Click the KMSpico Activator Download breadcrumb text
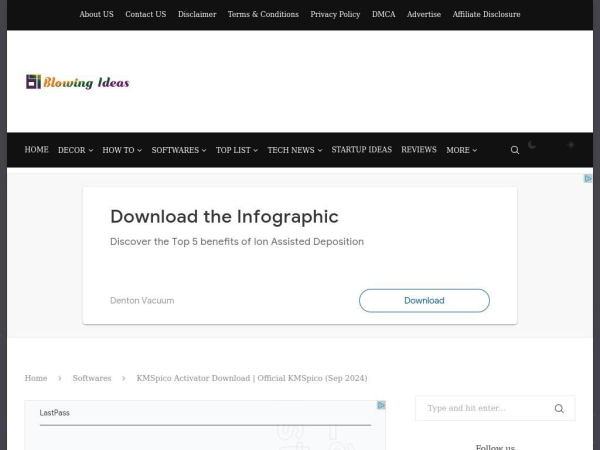600x450 pixels. point(252,378)
